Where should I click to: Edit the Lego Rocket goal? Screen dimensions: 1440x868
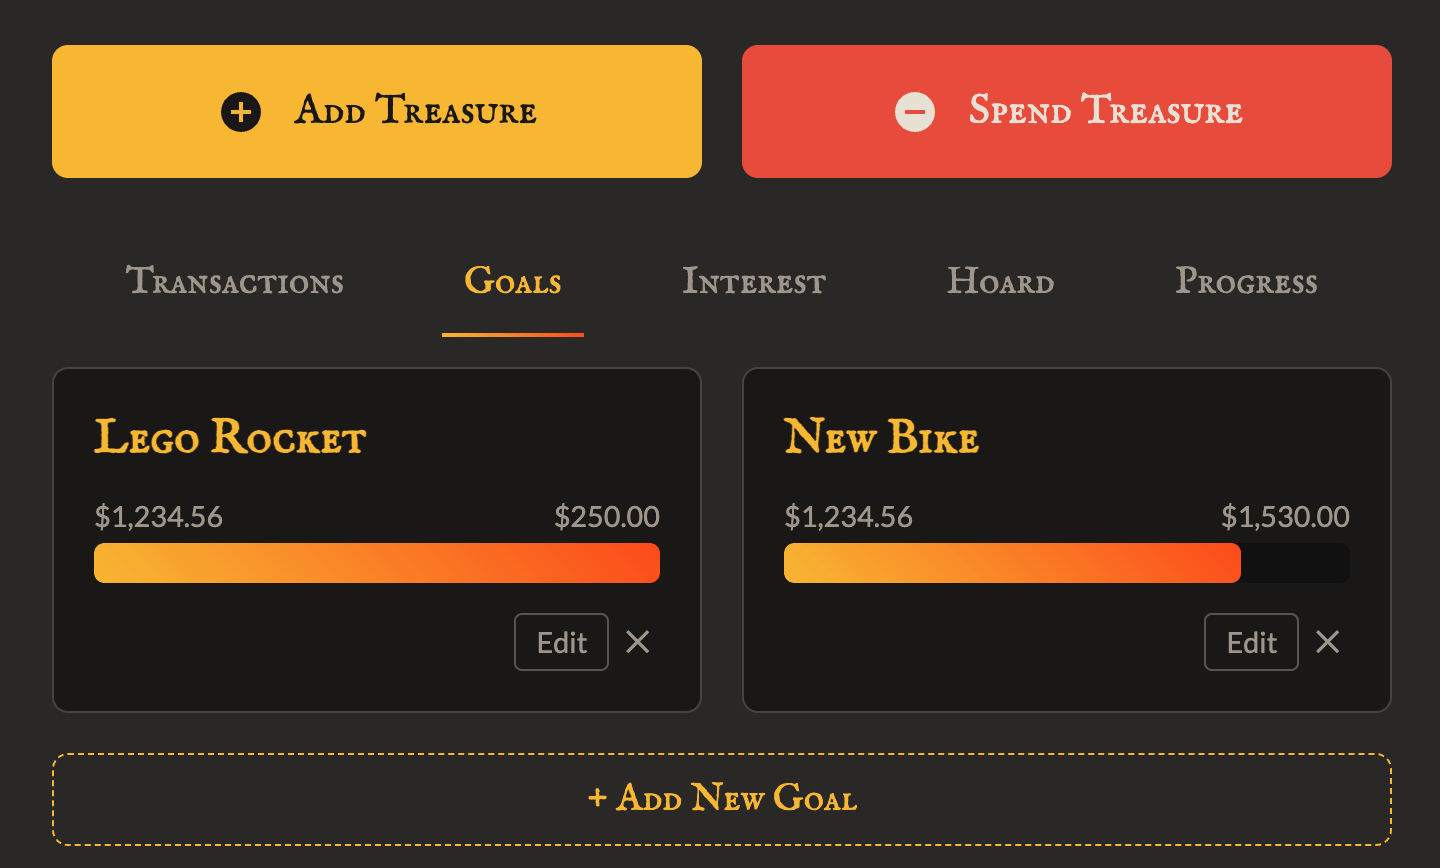tap(561, 642)
